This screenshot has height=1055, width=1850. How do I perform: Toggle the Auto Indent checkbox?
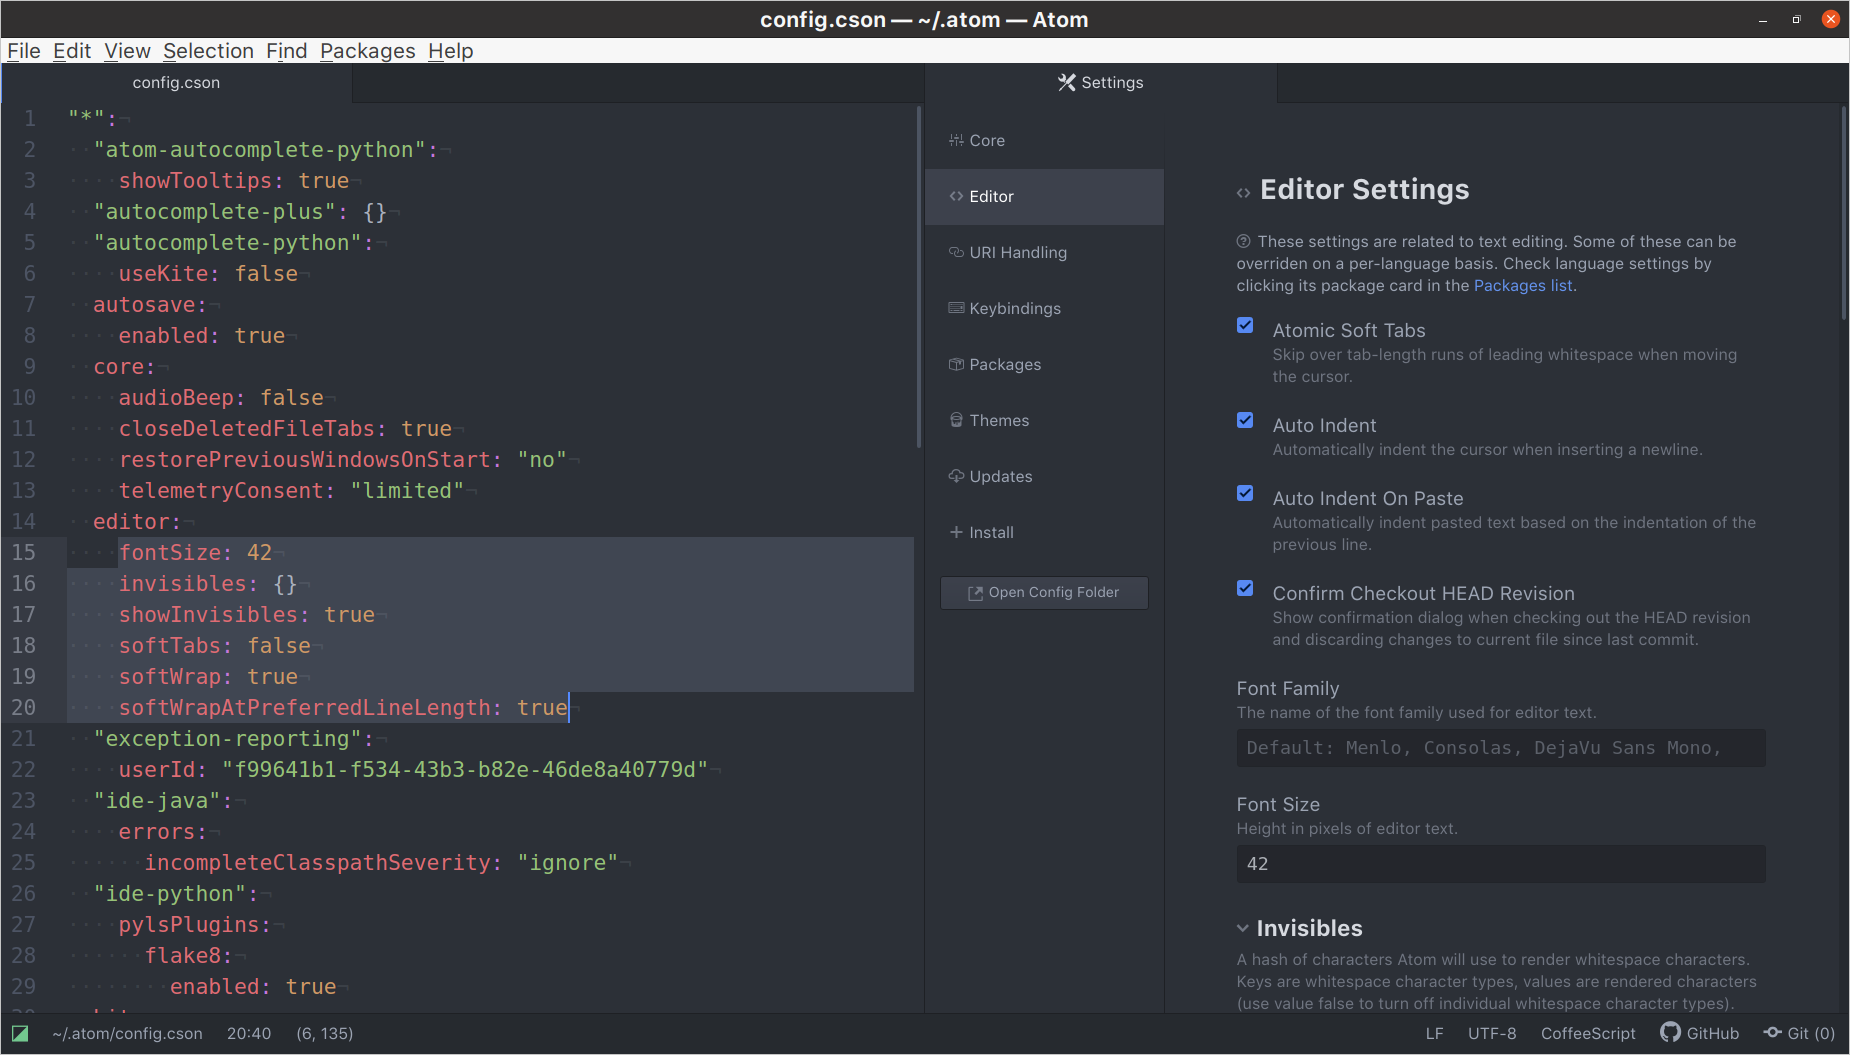pos(1245,420)
